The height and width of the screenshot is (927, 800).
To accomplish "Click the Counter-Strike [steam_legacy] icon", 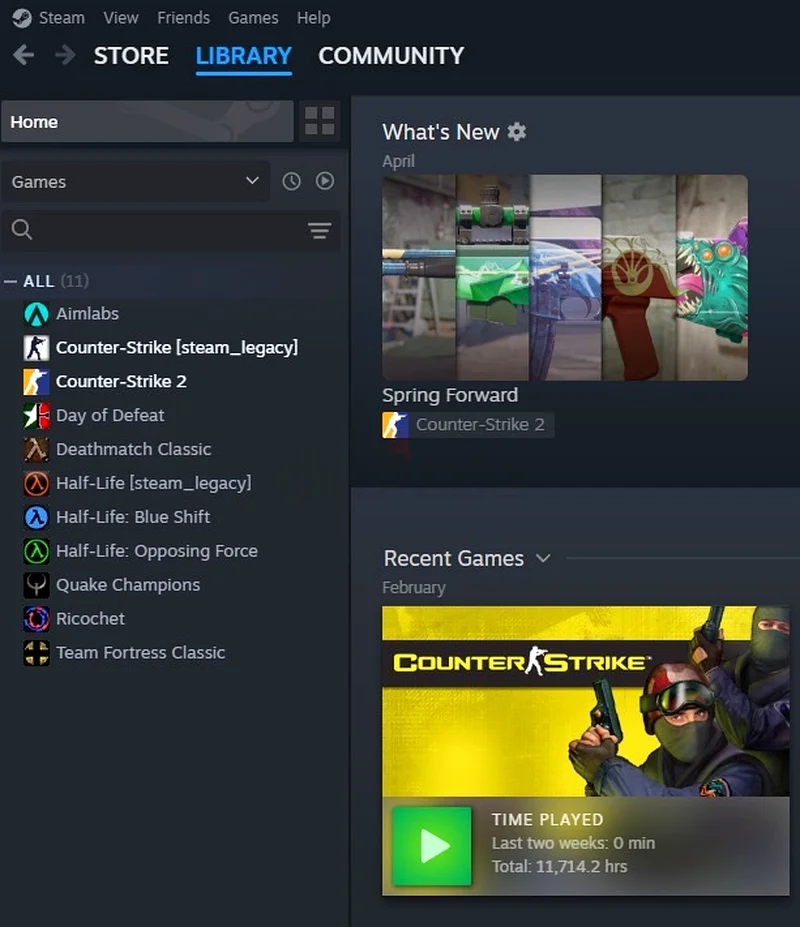I will pos(36,348).
